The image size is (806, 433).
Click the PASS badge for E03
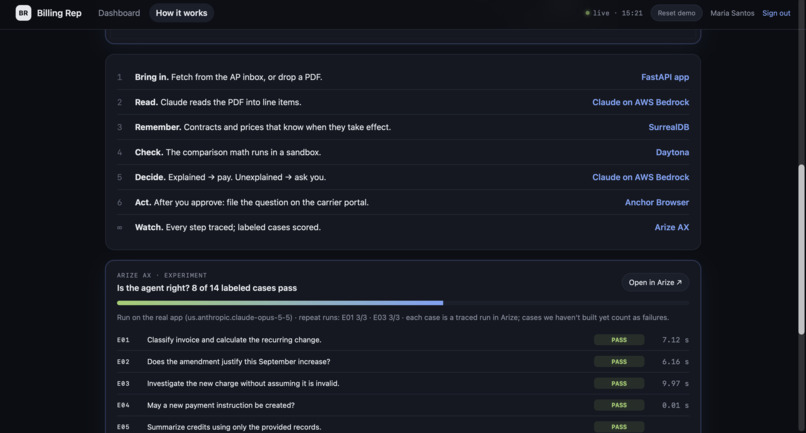coord(619,384)
